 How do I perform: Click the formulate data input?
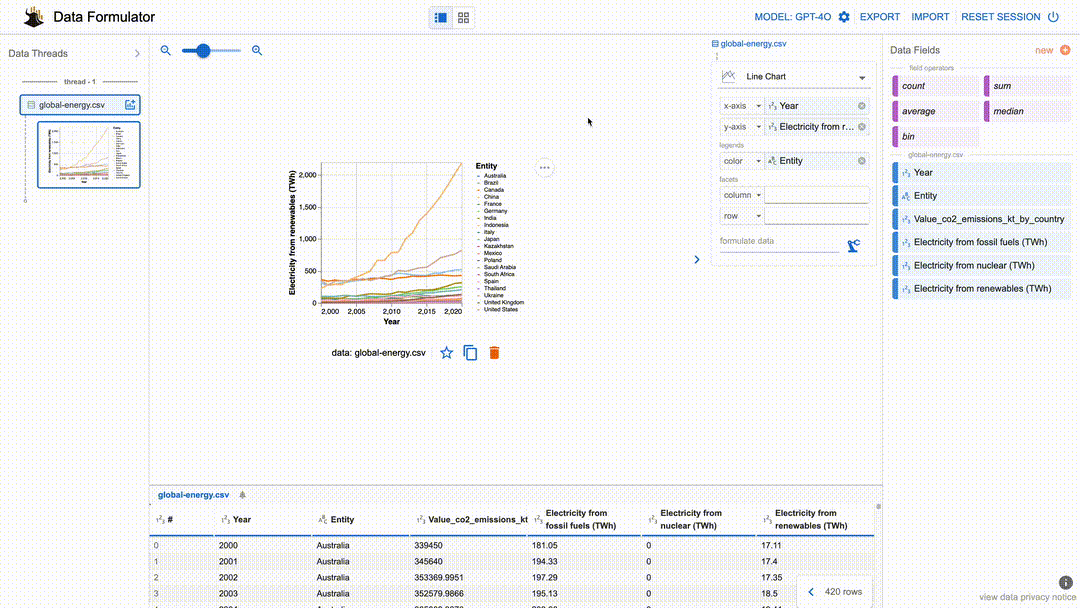tap(780, 242)
